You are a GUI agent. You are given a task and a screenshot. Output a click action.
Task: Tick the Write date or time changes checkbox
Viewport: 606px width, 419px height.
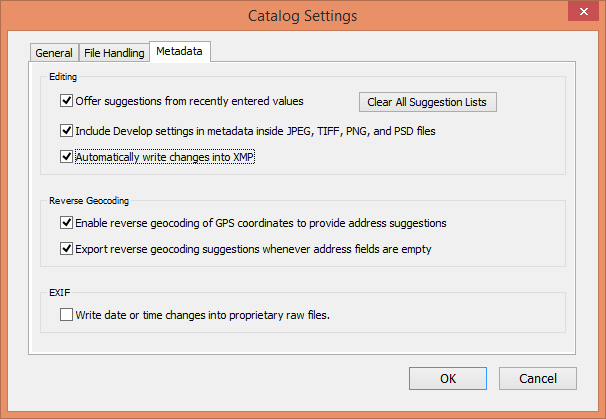click(x=66, y=315)
